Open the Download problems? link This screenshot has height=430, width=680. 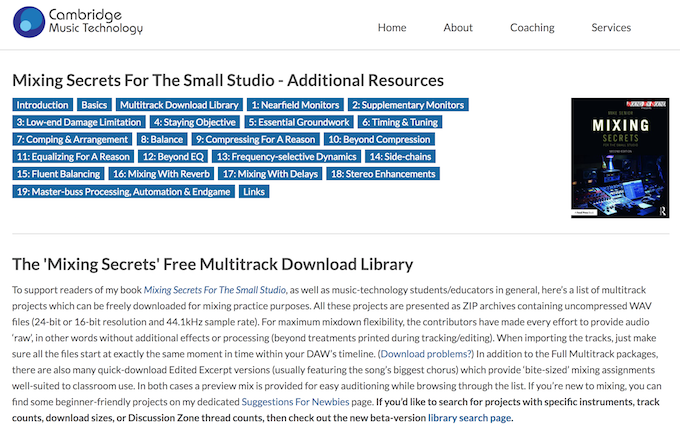[426, 354]
